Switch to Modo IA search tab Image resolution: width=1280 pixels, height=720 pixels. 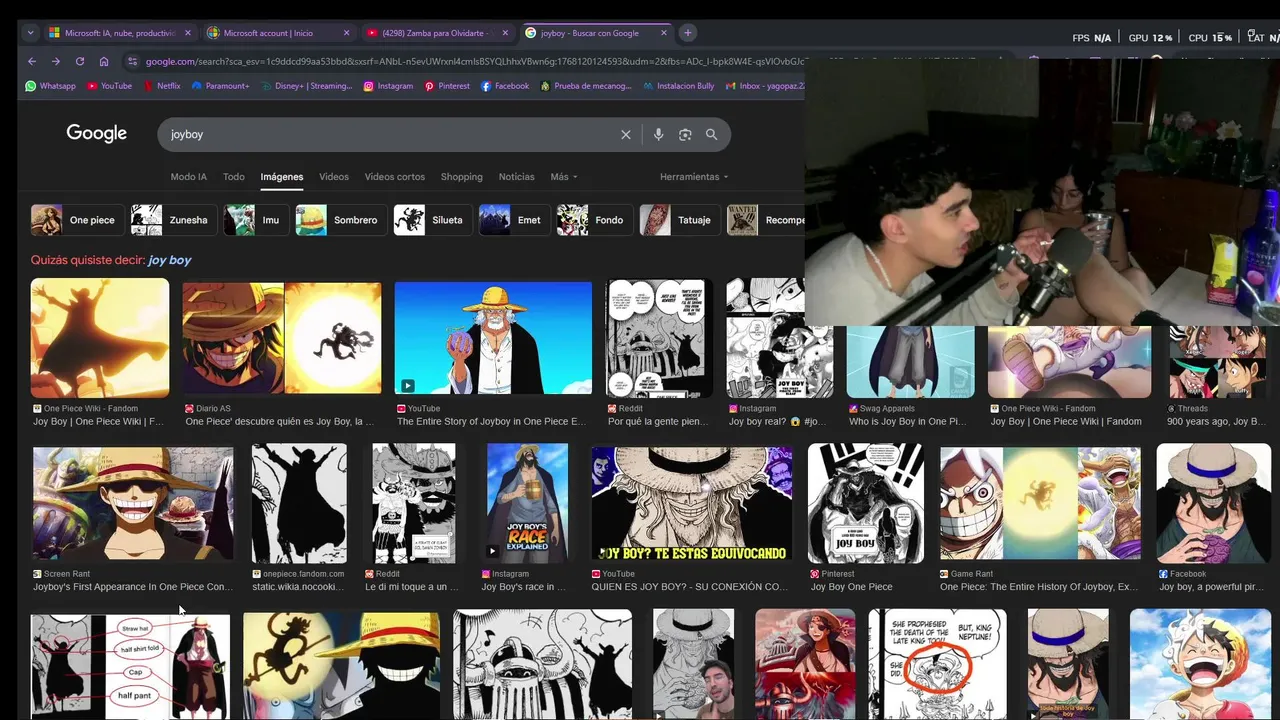188,177
